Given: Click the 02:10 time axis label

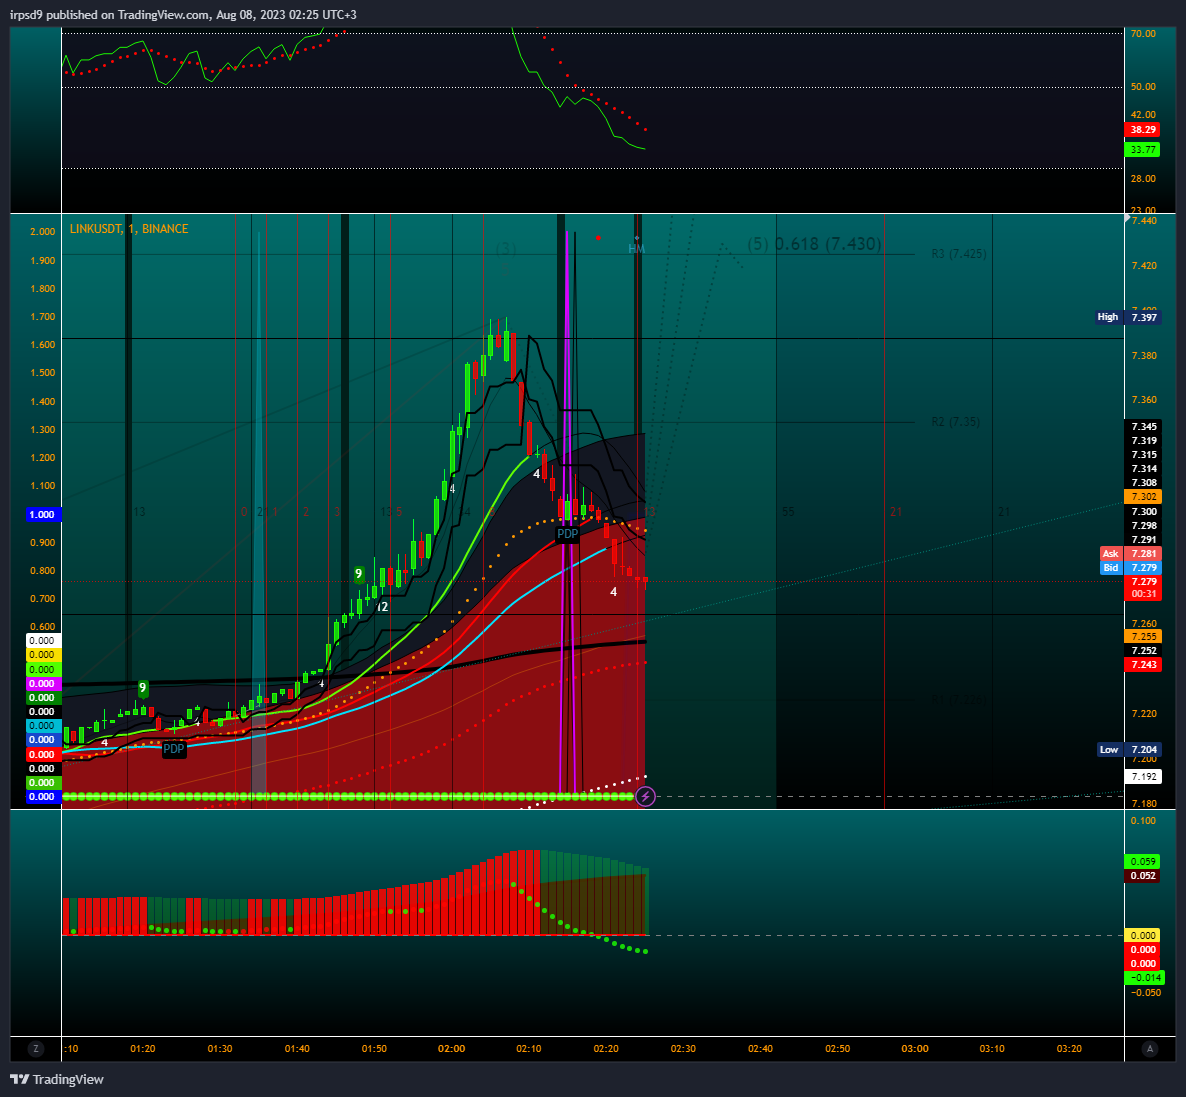Looking at the screenshot, I should coord(529,1049).
